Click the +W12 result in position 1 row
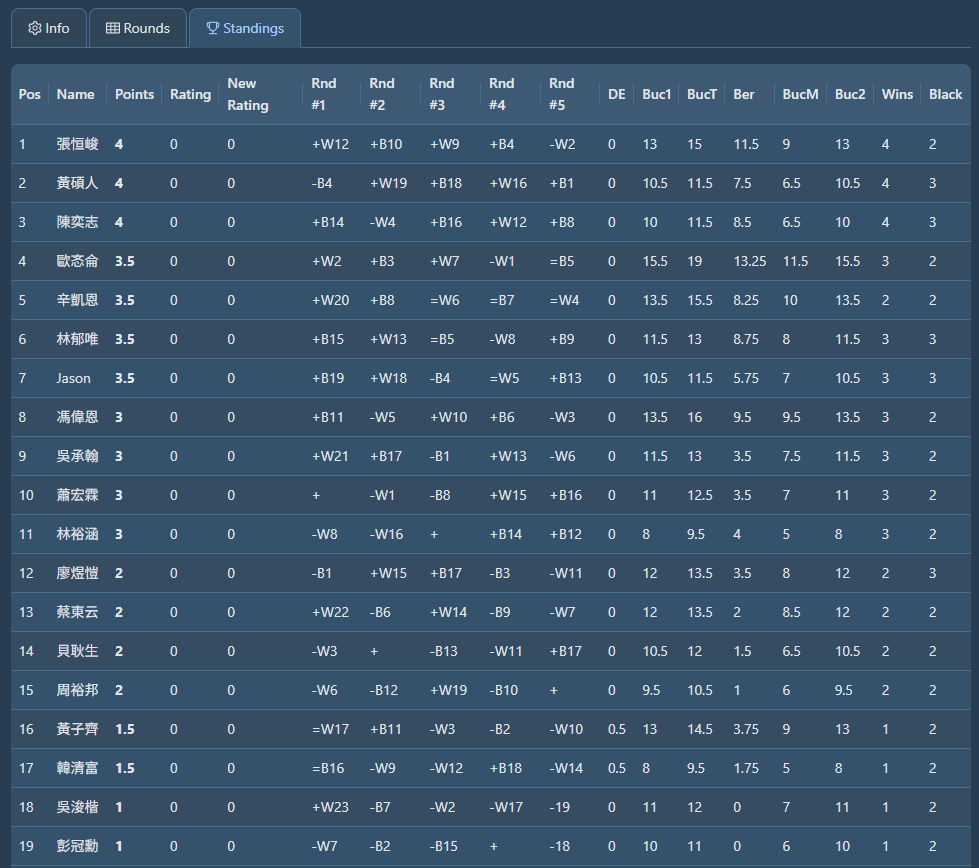Screen dimensions: 979x868 click(x=330, y=144)
